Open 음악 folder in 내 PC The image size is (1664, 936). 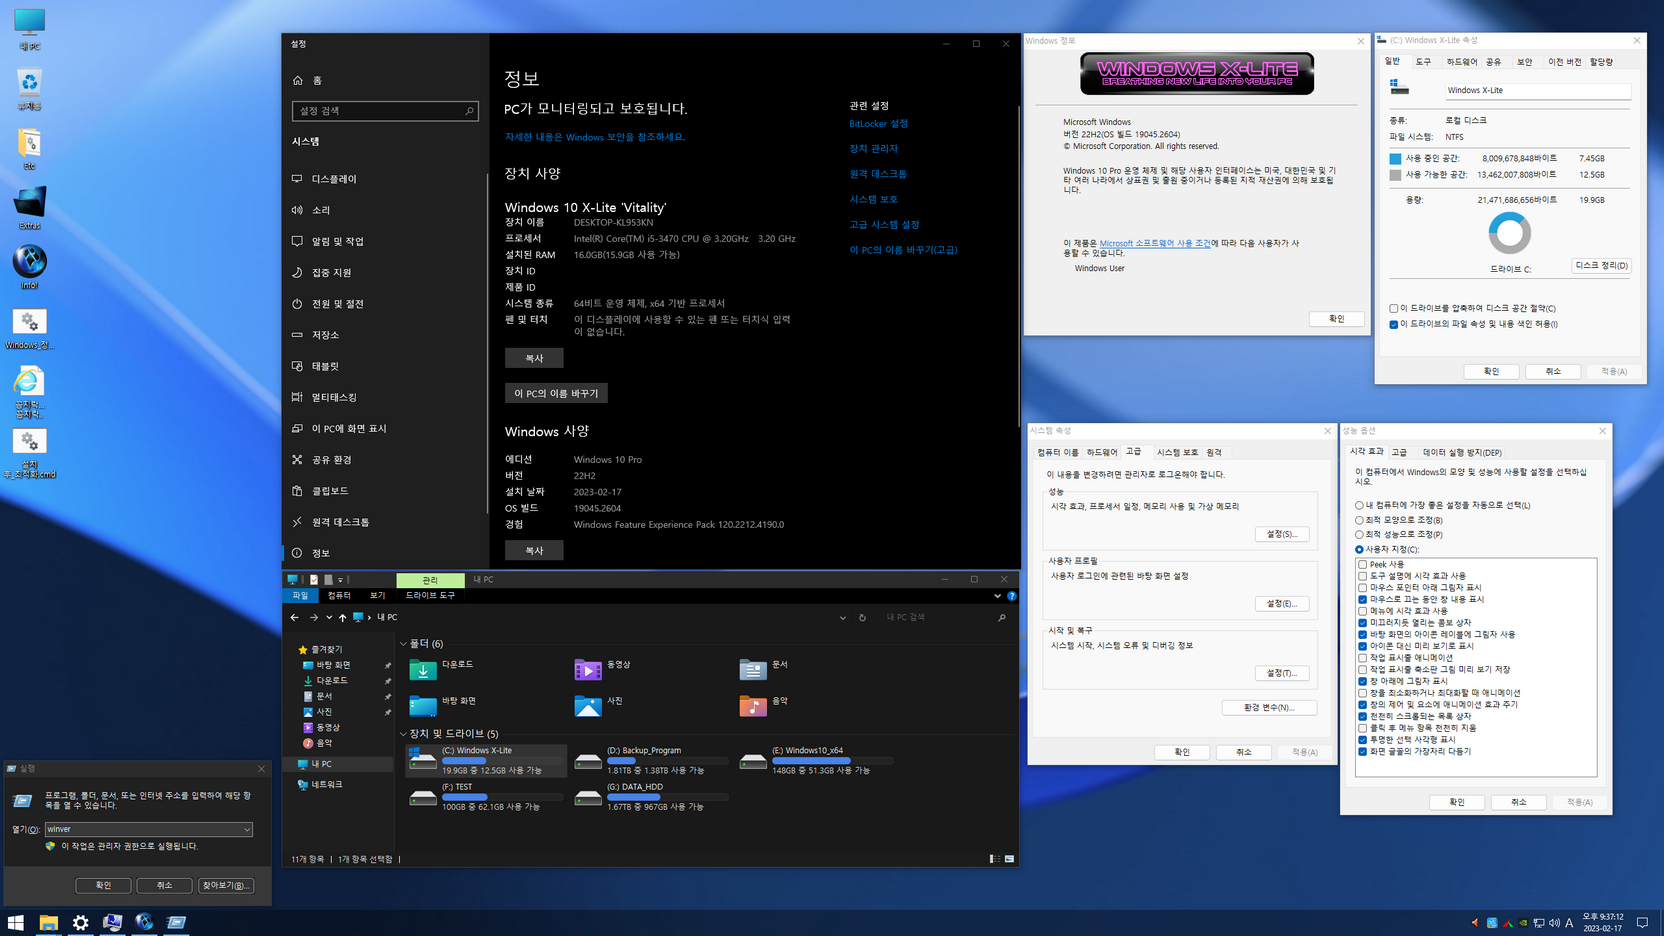[764, 705]
